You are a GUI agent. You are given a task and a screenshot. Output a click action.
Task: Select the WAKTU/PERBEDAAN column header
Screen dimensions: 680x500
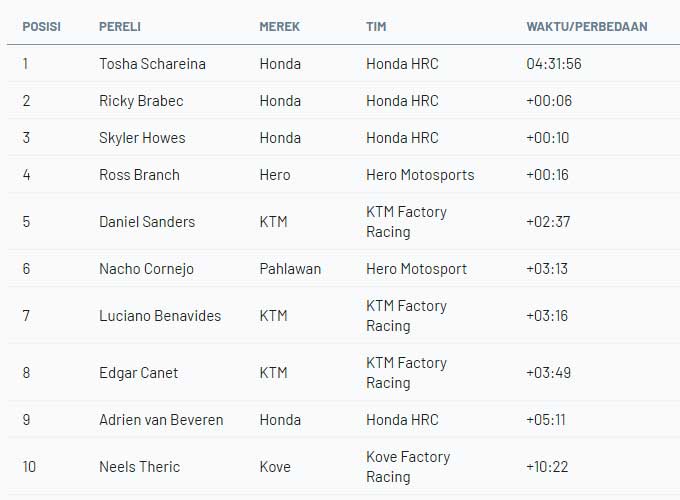(x=586, y=26)
